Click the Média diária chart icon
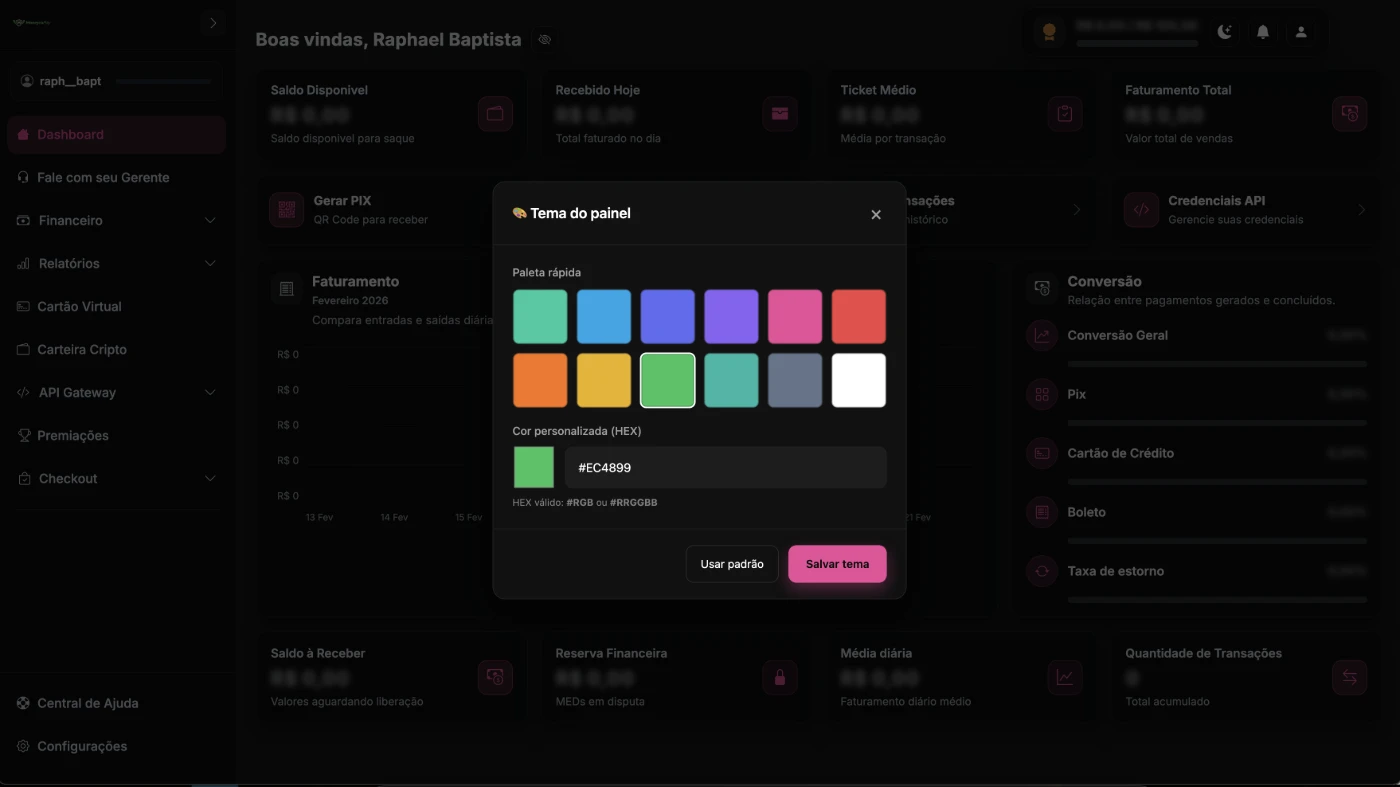The width and height of the screenshot is (1400, 787). coord(1065,677)
